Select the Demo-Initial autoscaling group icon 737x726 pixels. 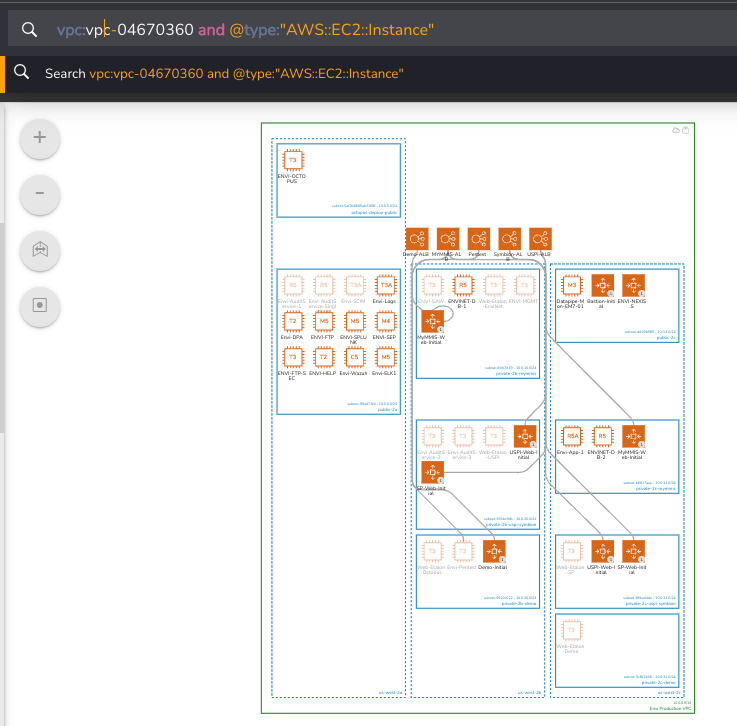pyautogui.click(x=494, y=551)
